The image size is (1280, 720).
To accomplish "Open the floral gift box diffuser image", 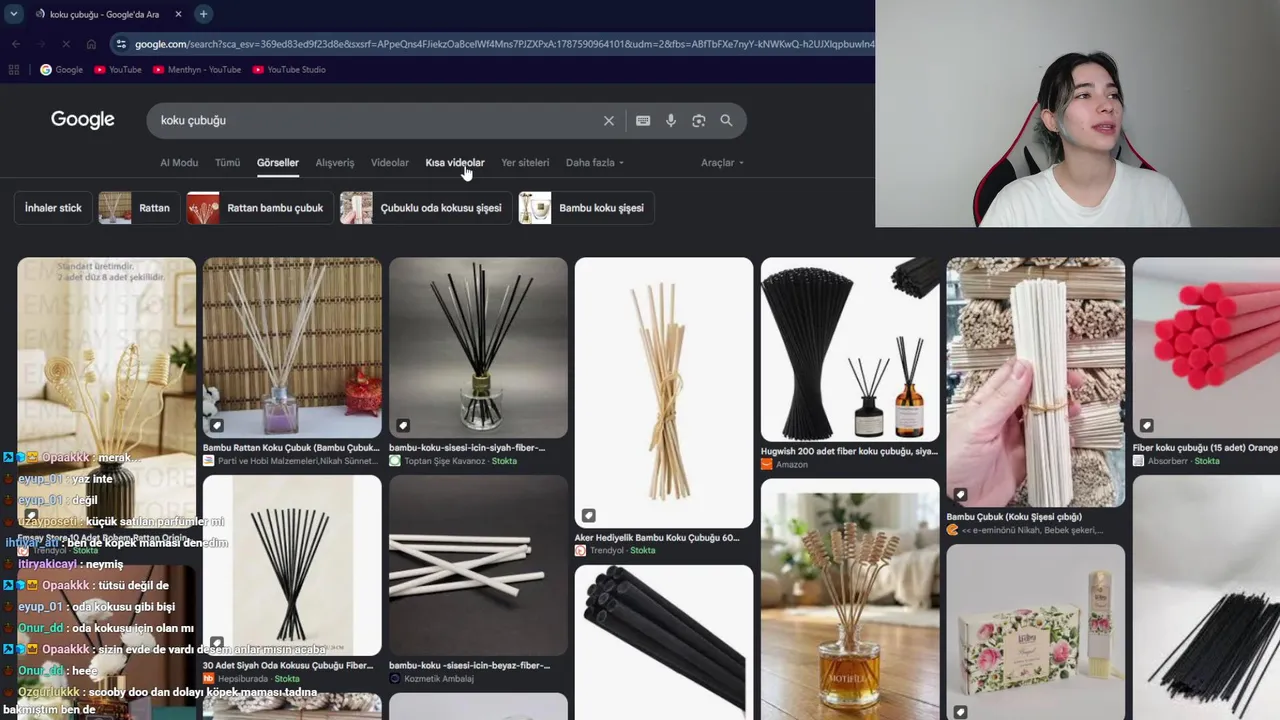I will [1036, 632].
